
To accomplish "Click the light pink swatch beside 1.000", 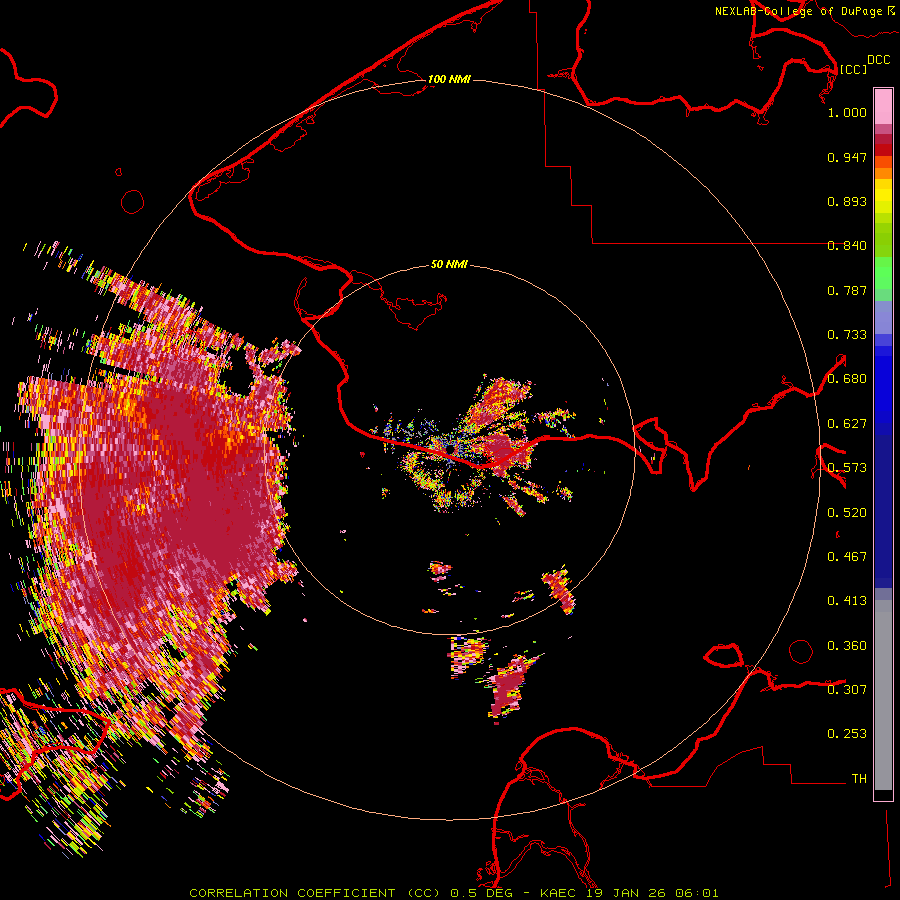I will (883, 107).
